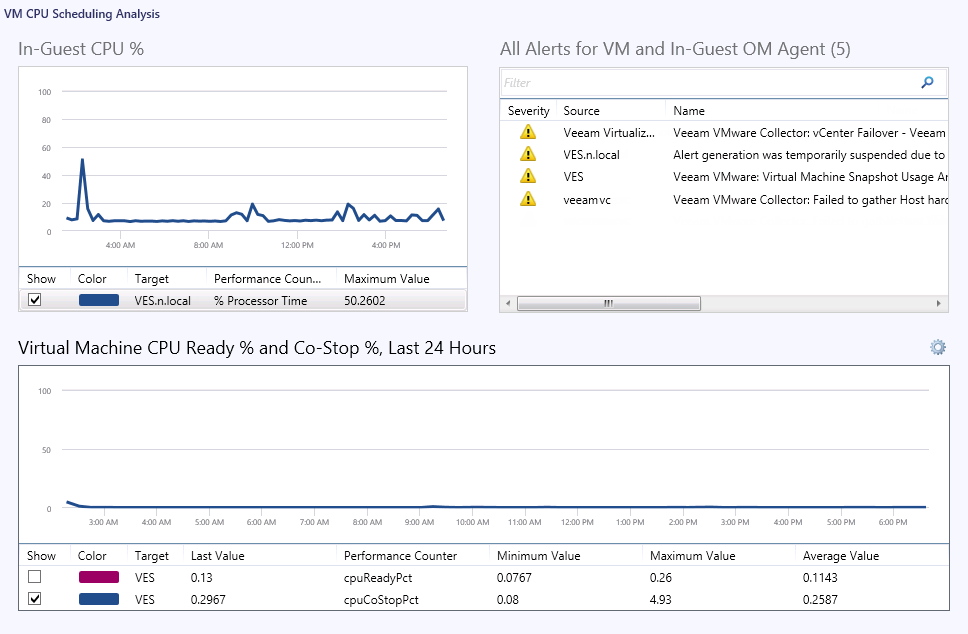
Task: Enable Show checkbox for cpuReadyPct series
Action: click(35, 577)
